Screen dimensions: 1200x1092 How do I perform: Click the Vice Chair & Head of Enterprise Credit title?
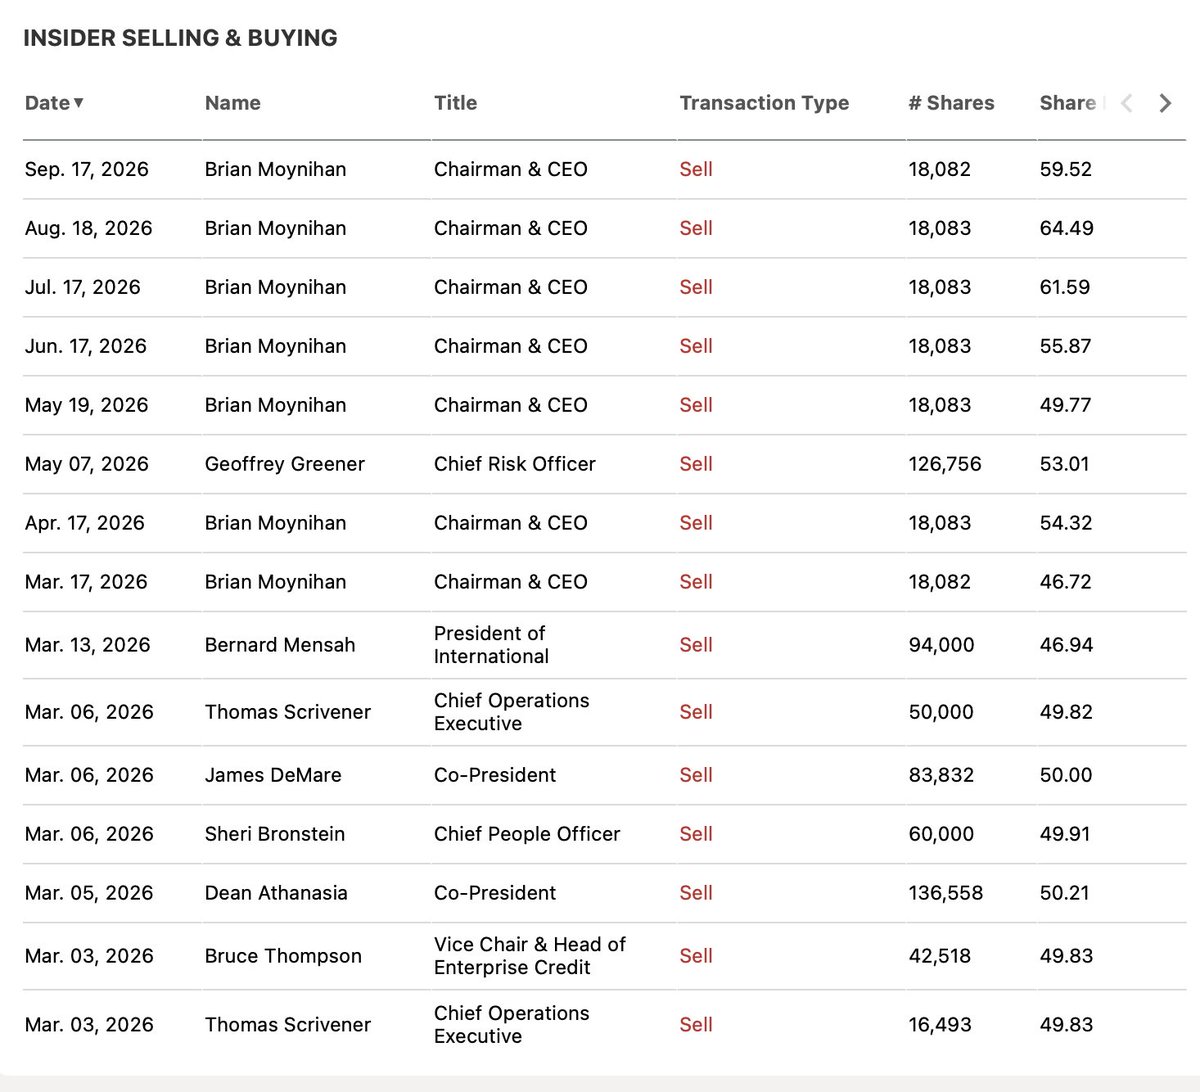click(x=529, y=956)
